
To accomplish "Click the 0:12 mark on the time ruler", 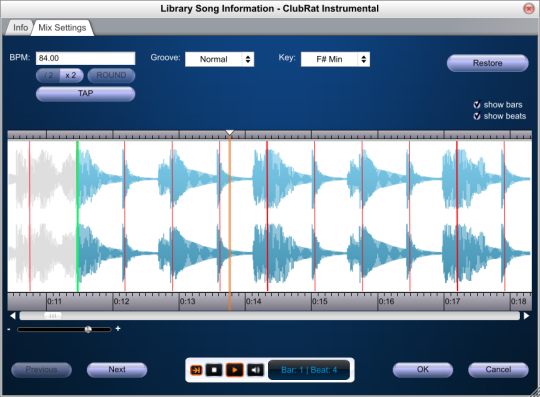I will (121, 302).
